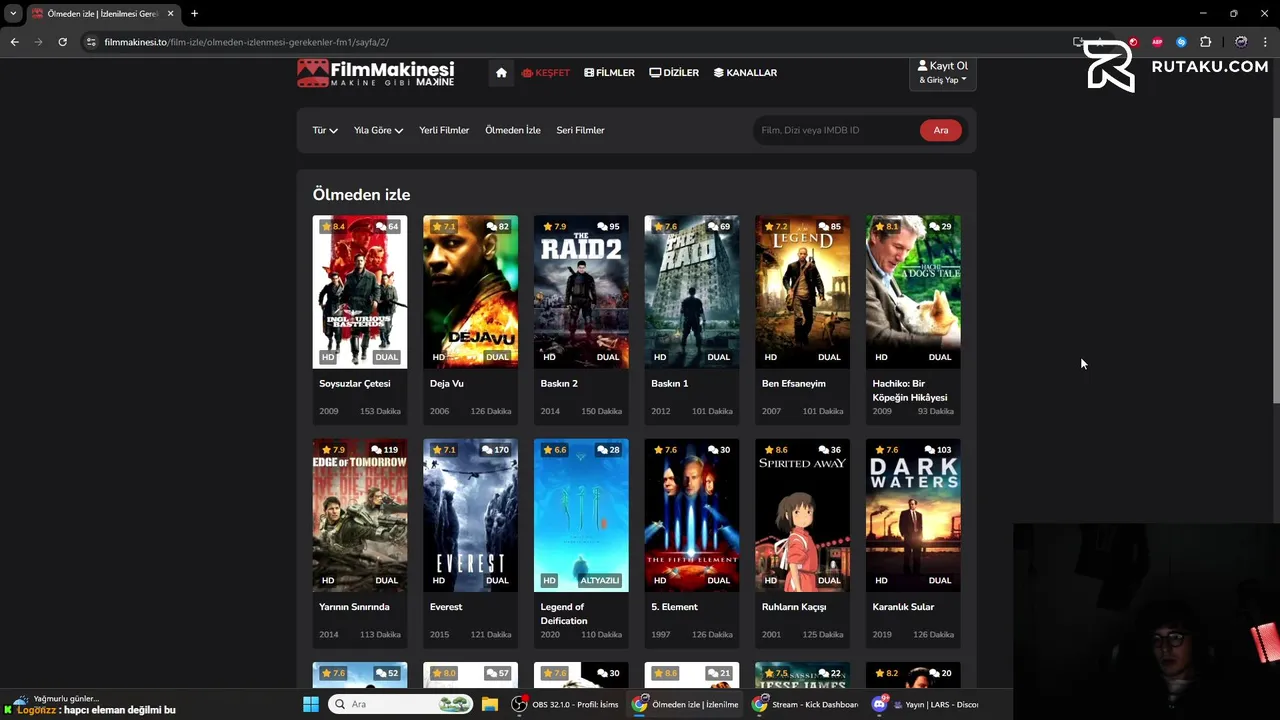Open the Ölmeden İzle filter link
The width and height of the screenshot is (1280, 720).
click(x=513, y=130)
